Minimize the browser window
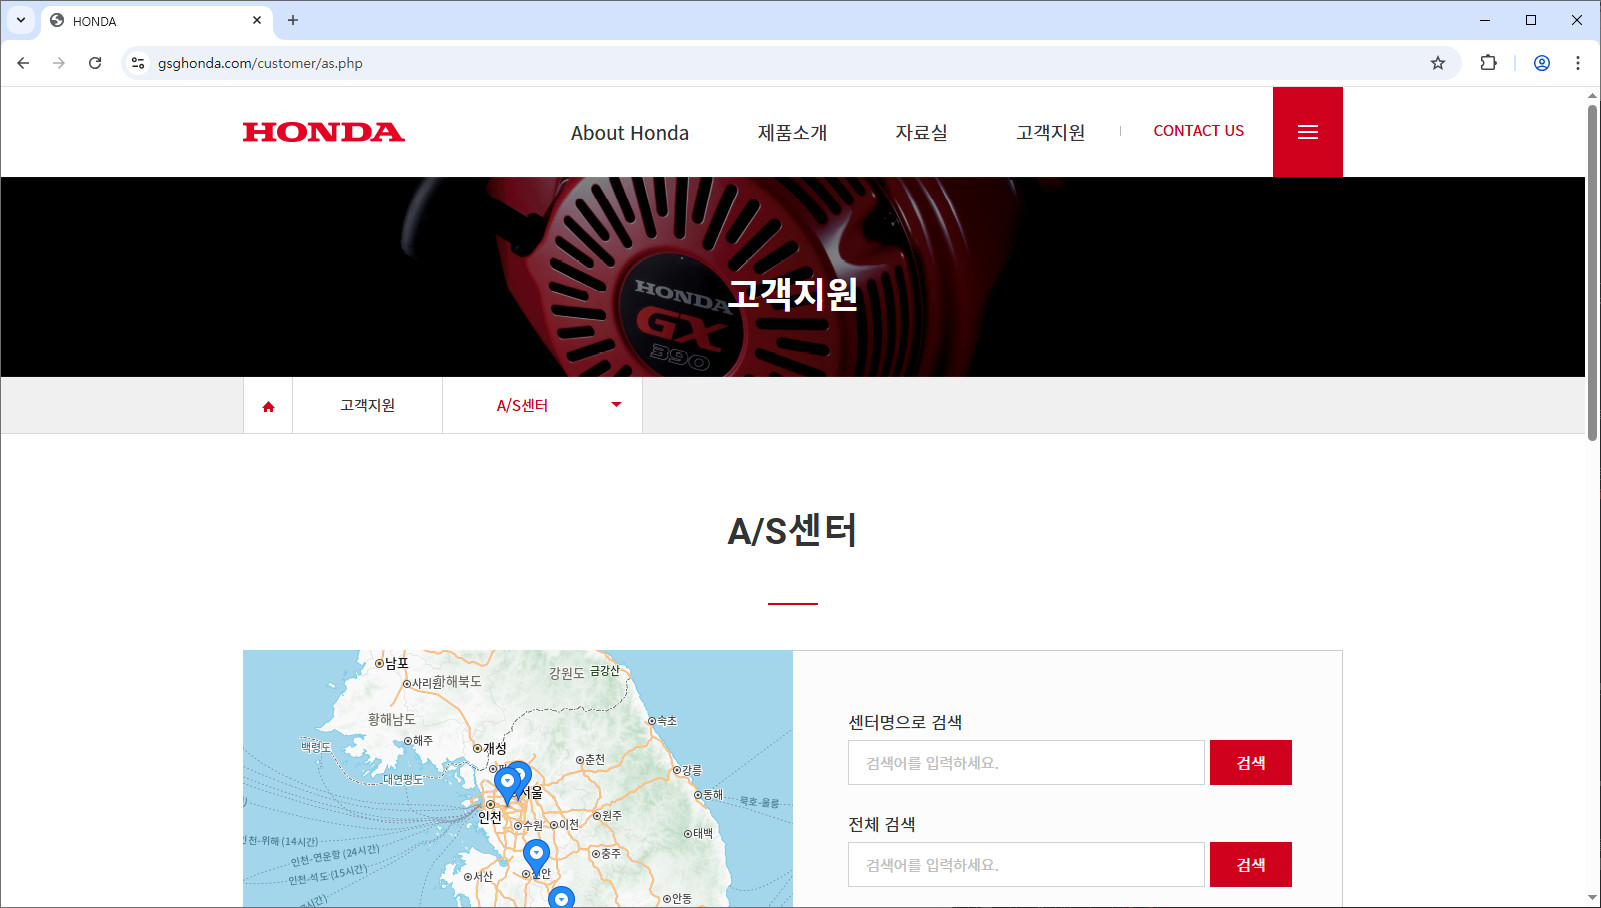This screenshot has width=1601, height=908. click(1485, 20)
